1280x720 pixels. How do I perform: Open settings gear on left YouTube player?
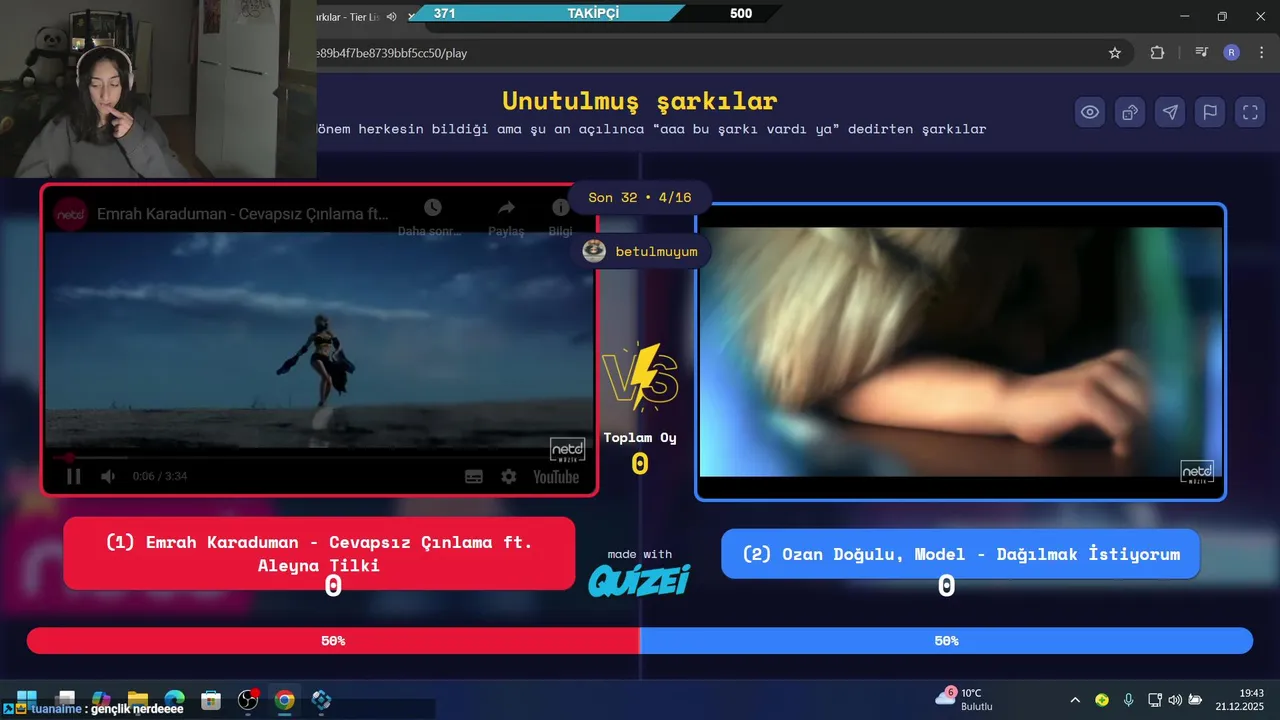(x=509, y=477)
